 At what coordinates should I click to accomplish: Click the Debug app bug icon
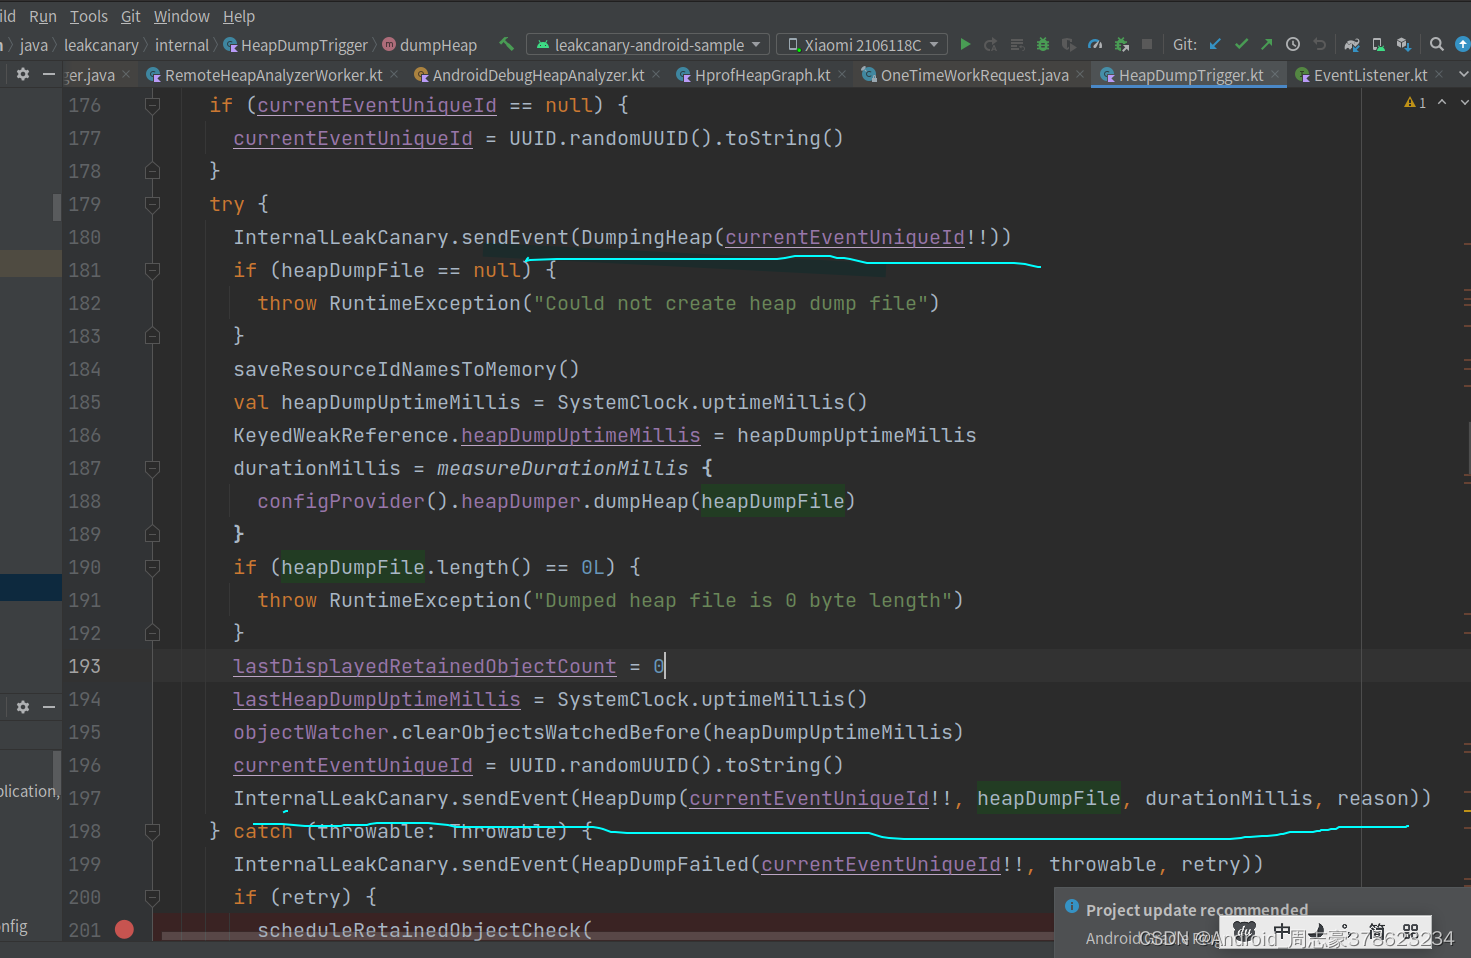(x=1043, y=44)
